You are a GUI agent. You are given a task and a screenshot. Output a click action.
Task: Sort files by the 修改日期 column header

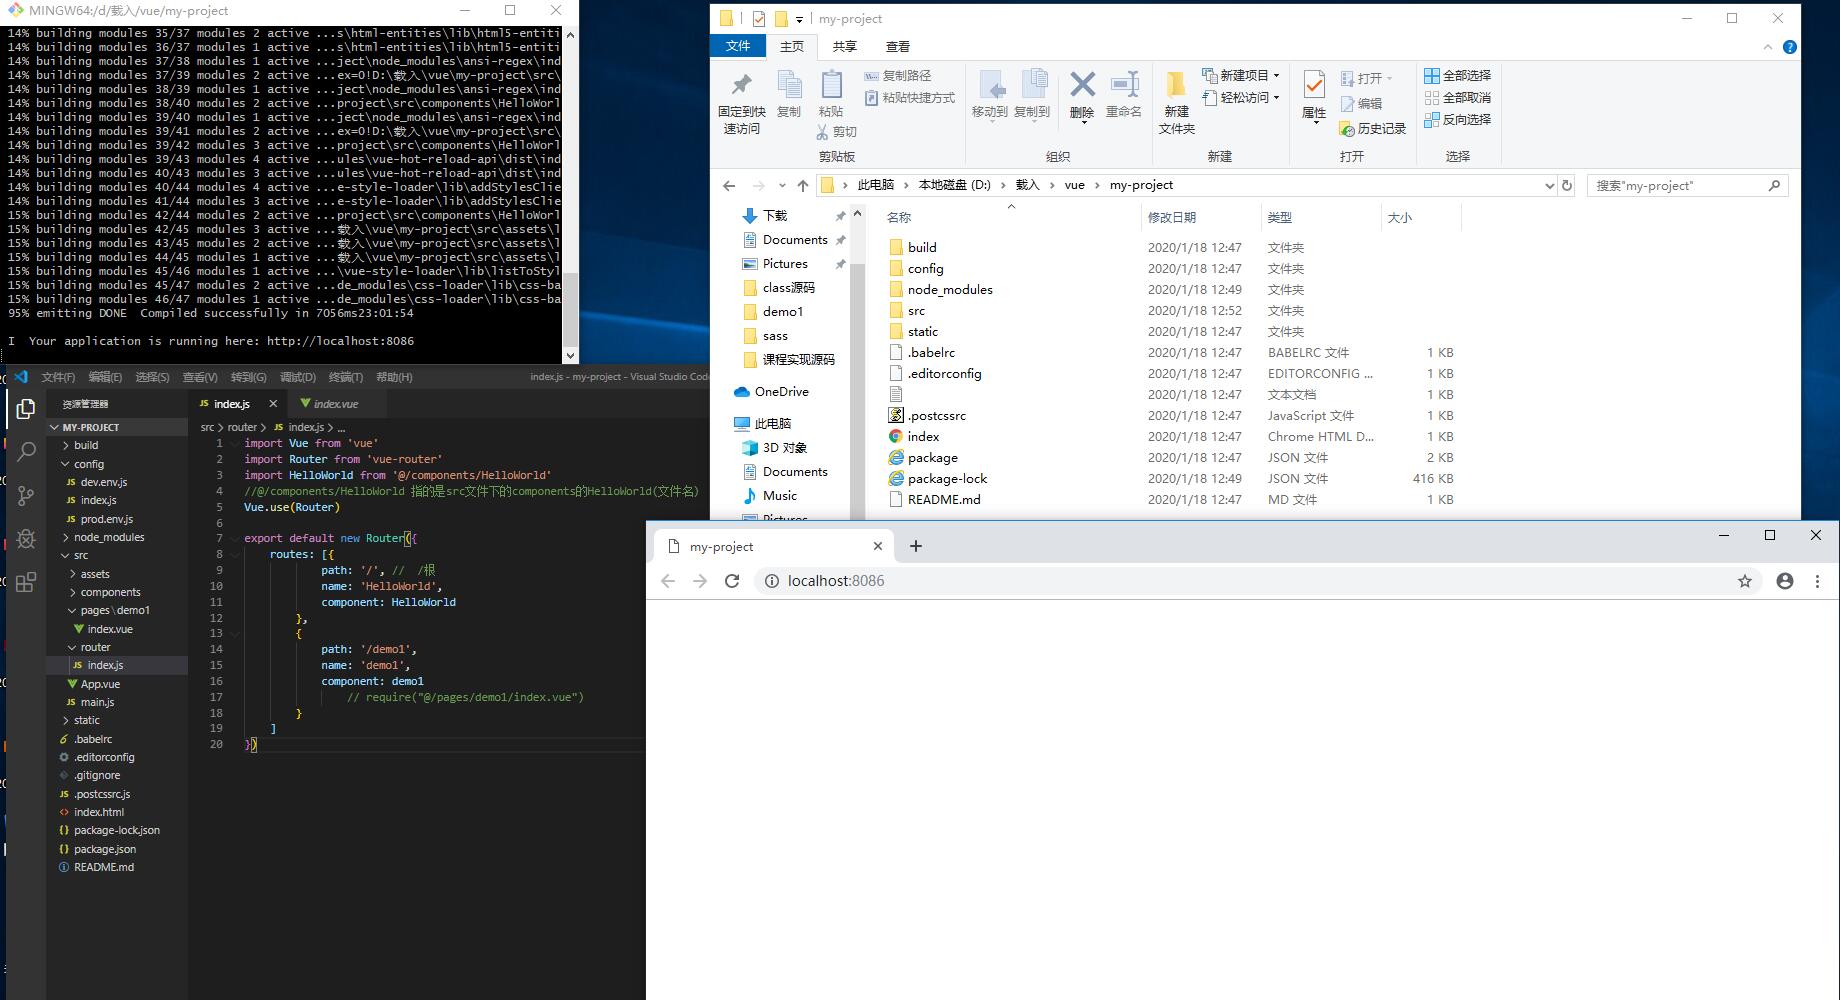click(x=1200, y=217)
